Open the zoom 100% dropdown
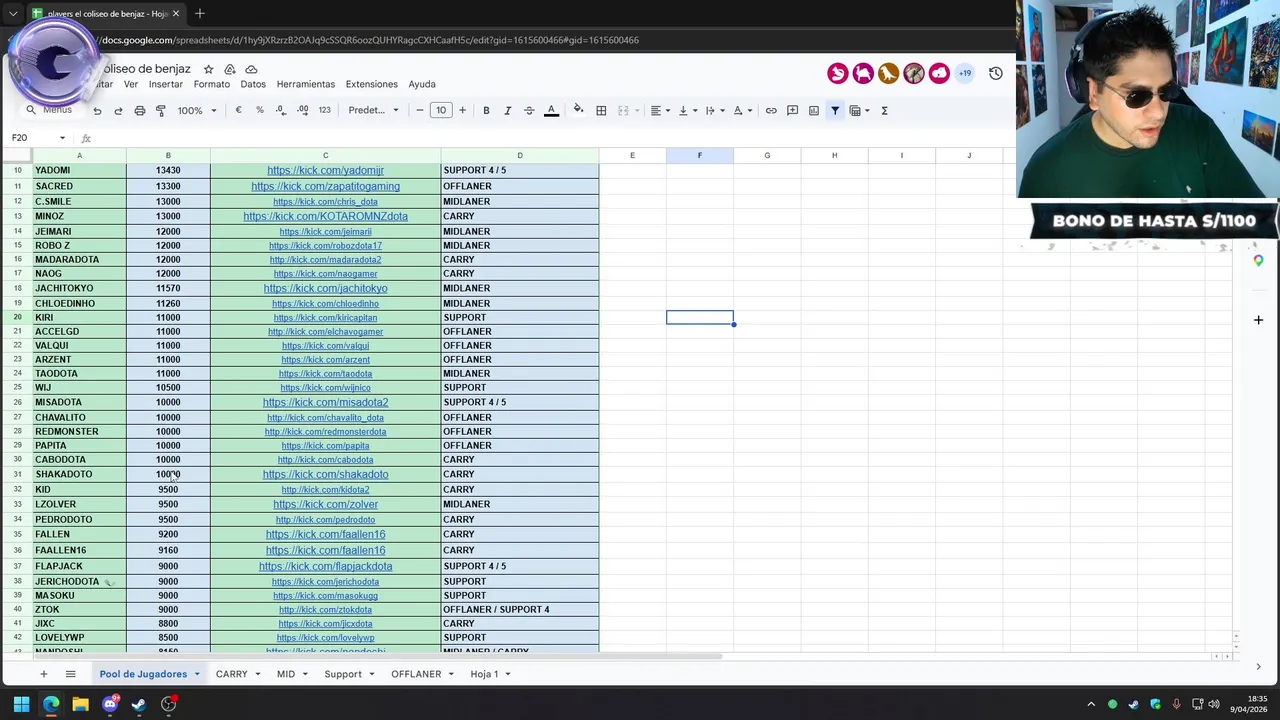This screenshot has width=1280, height=720. pos(197,110)
